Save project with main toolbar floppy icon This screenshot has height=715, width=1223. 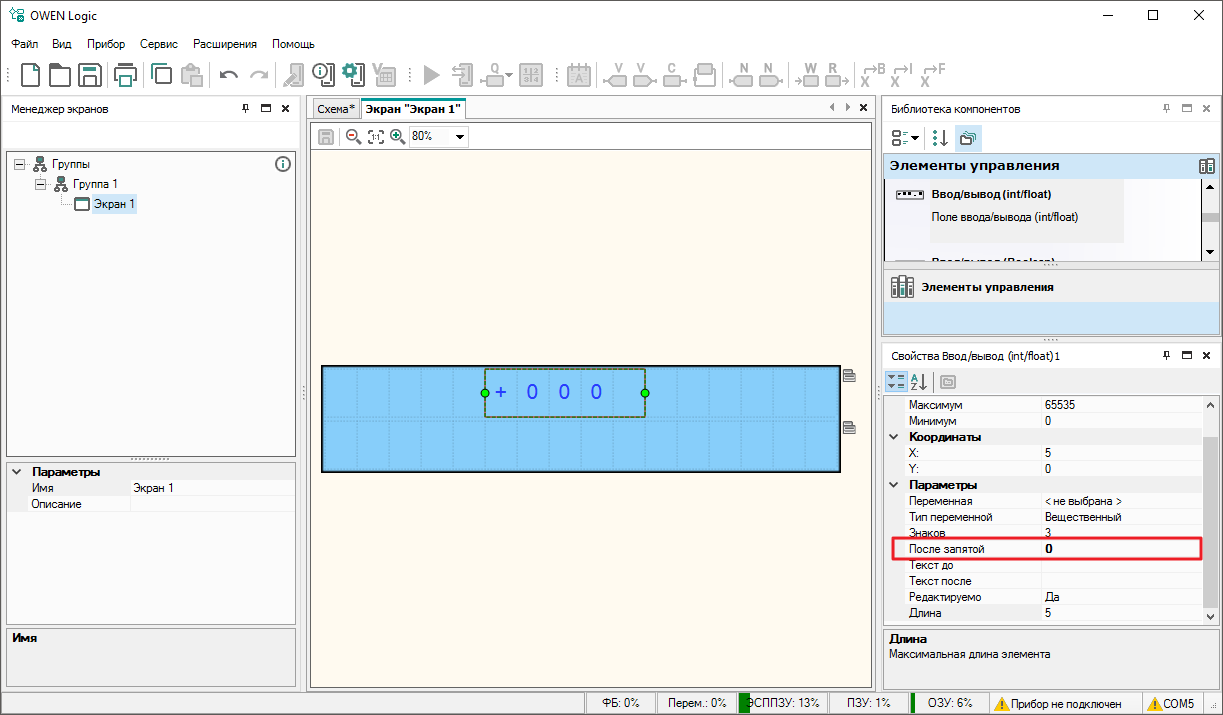click(x=90, y=74)
